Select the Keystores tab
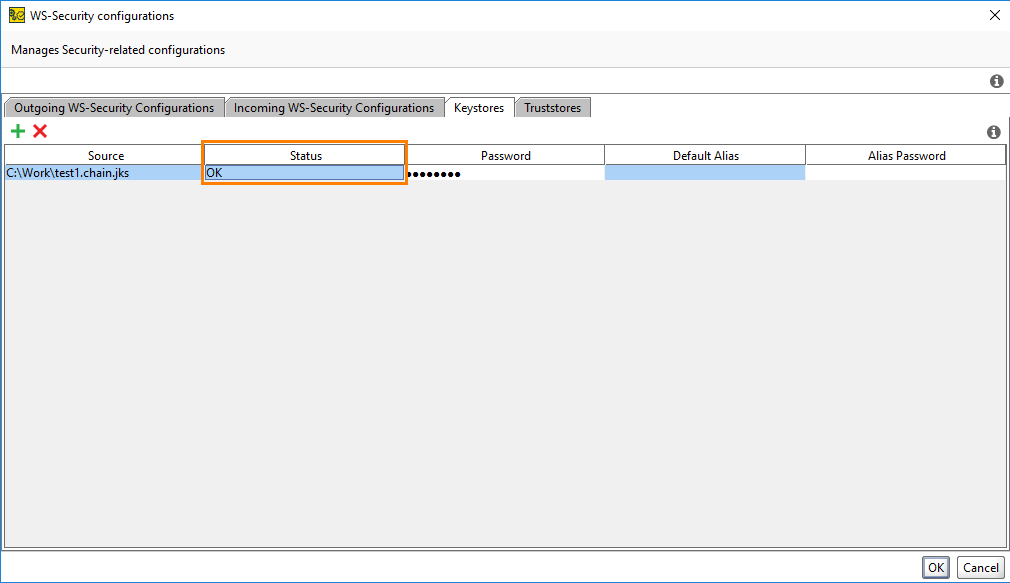 [x=481, y=107]
